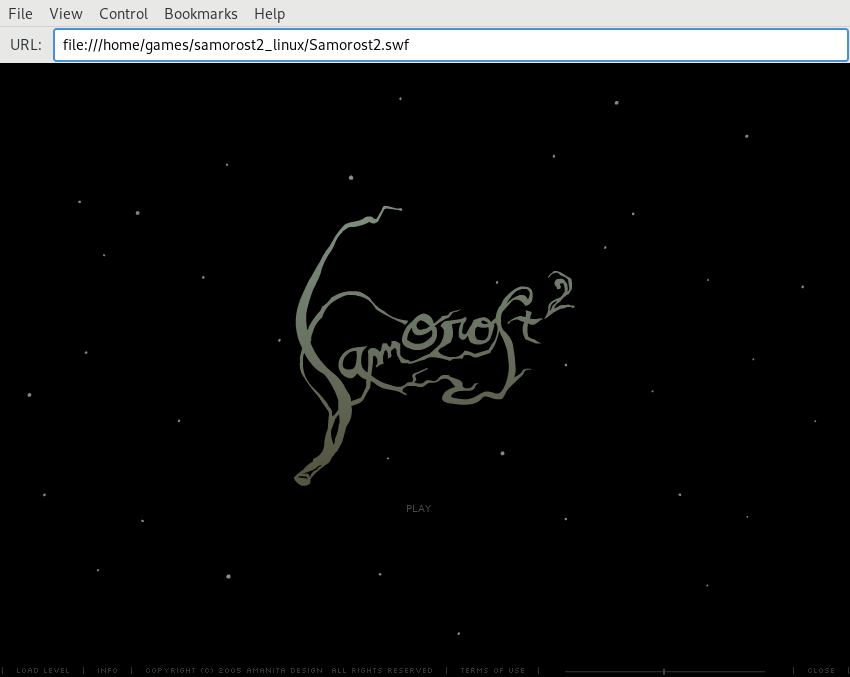Click the Samorost 2 title logo
Screen dimensions: 850x677
tap(434, 346)
